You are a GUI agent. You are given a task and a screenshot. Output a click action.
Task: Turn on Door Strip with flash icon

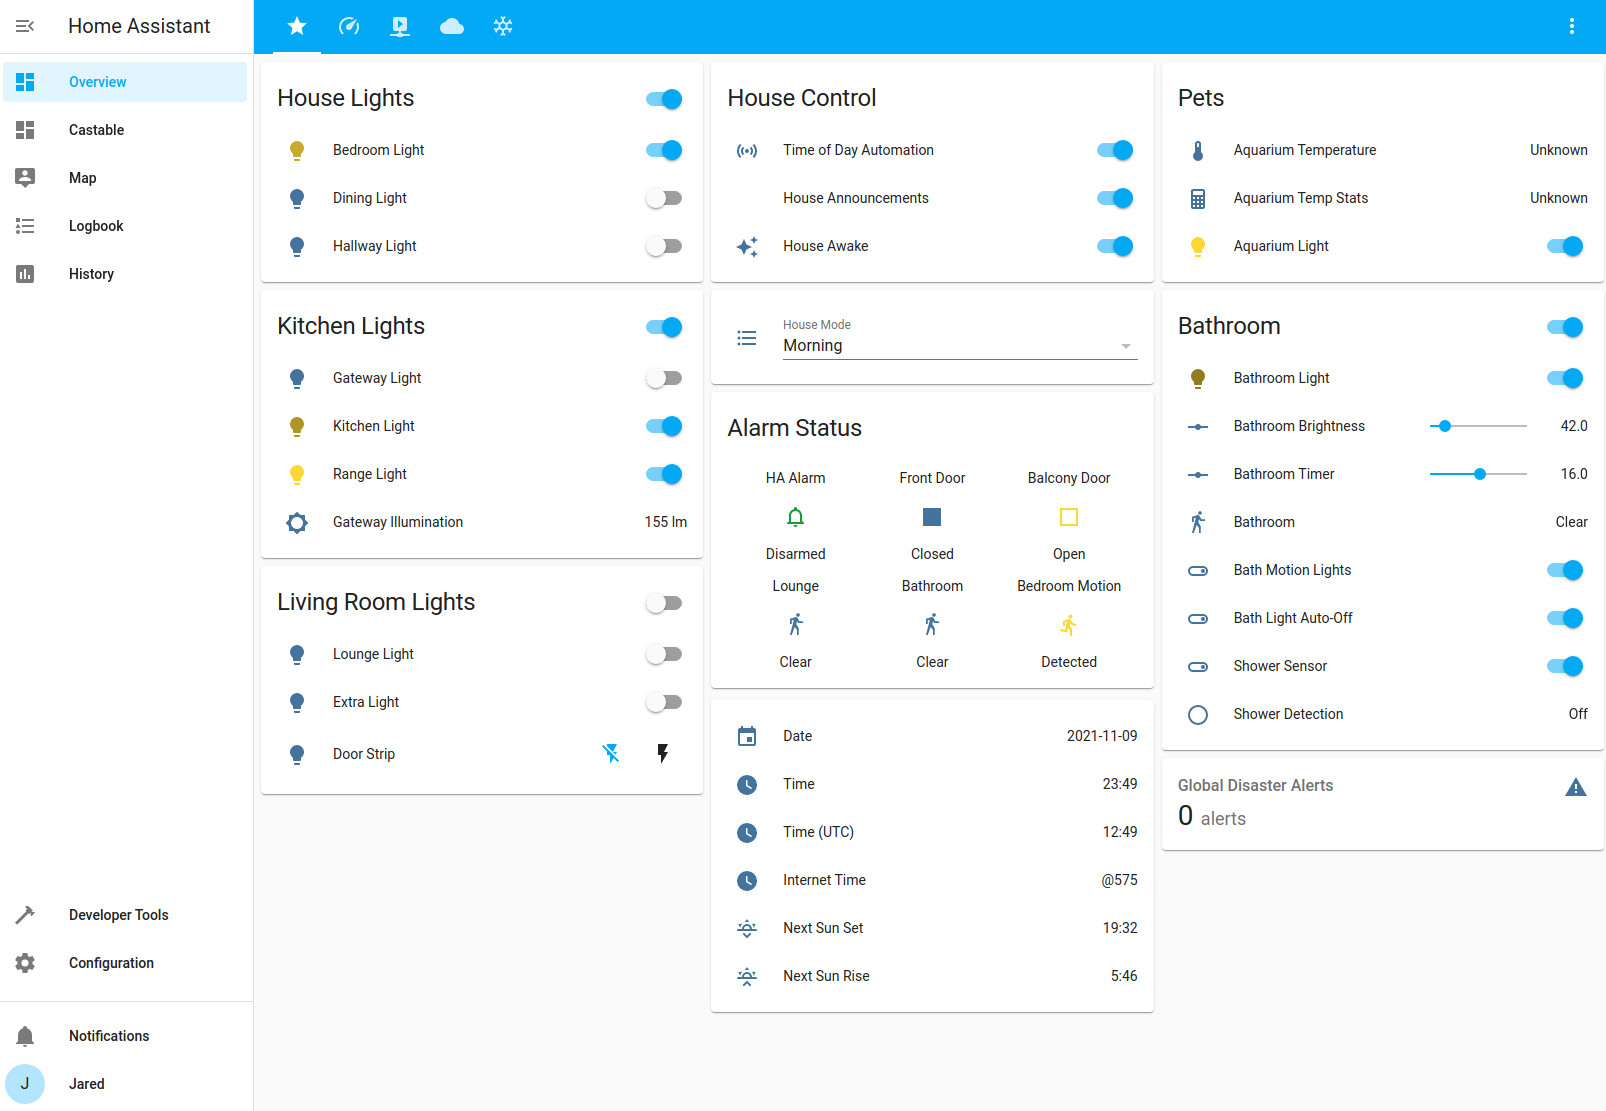(662, 753)
